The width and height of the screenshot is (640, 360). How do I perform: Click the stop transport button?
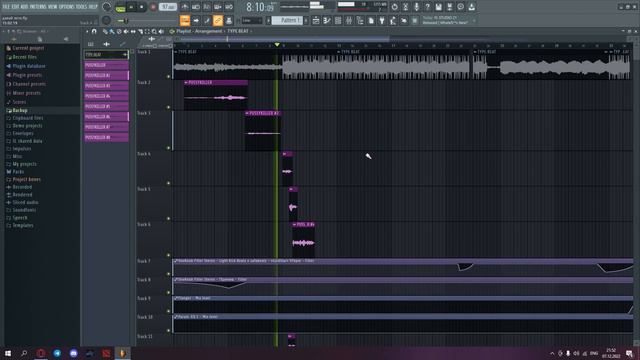(142, 7)
